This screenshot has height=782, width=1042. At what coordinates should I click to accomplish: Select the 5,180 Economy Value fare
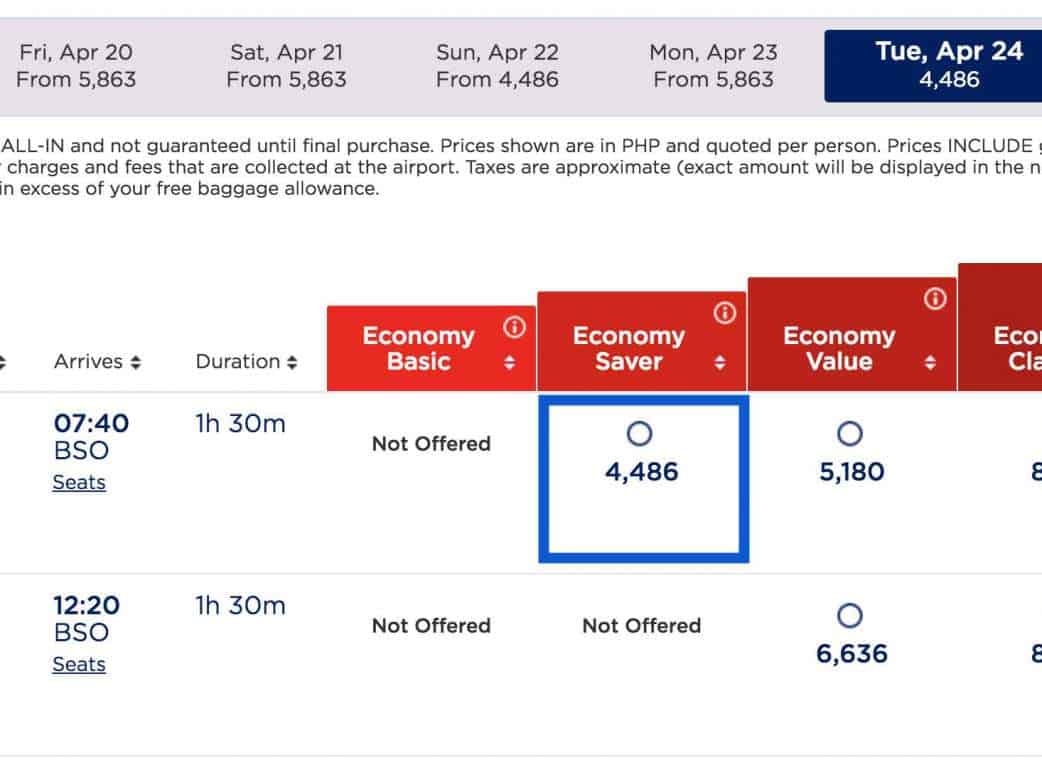pos(850,434)
